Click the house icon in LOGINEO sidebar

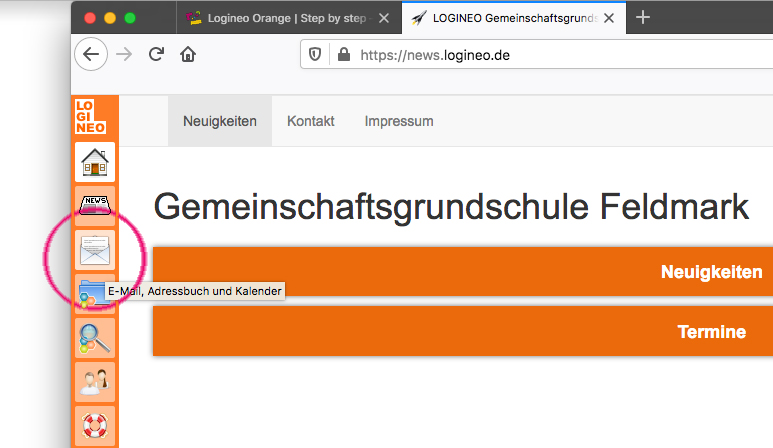pos(95,162)
